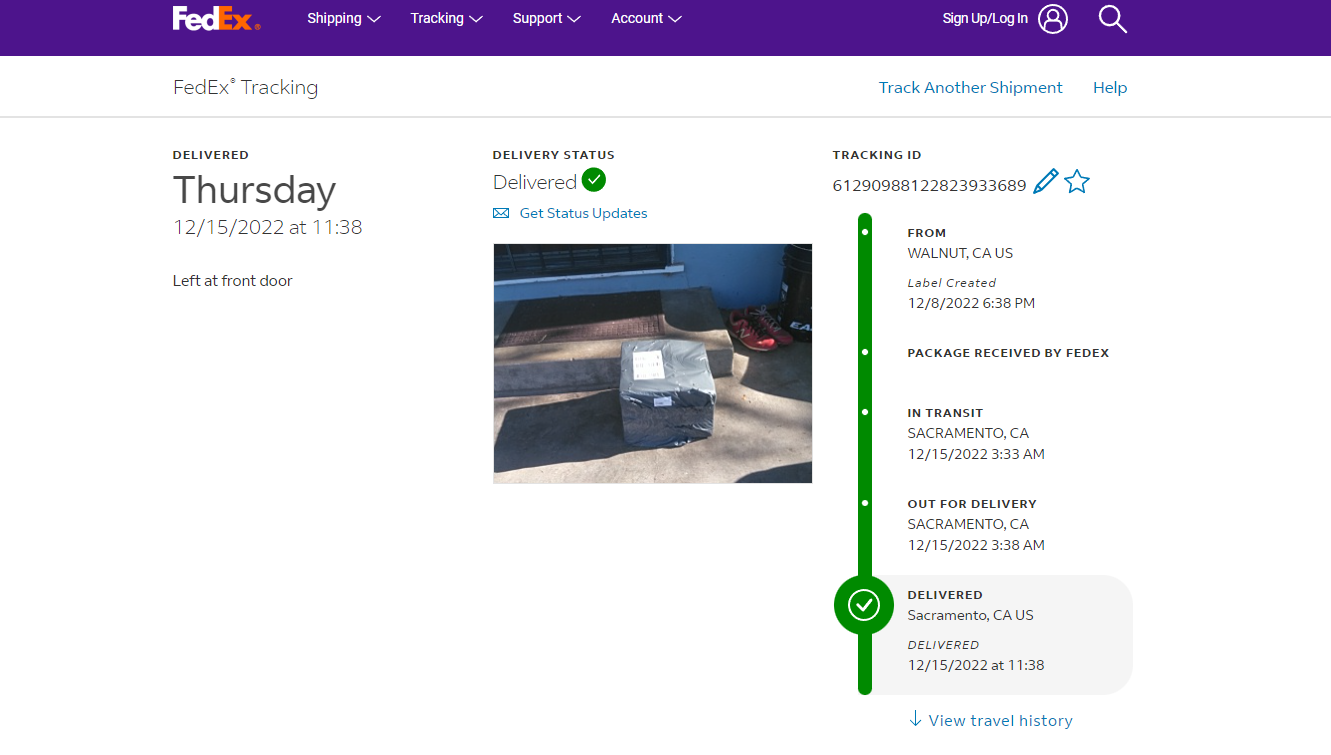Click the large delivered checkmark on timeline
Image resolution: width=1331 pixels, height=755 pixels.
(864, 605)
